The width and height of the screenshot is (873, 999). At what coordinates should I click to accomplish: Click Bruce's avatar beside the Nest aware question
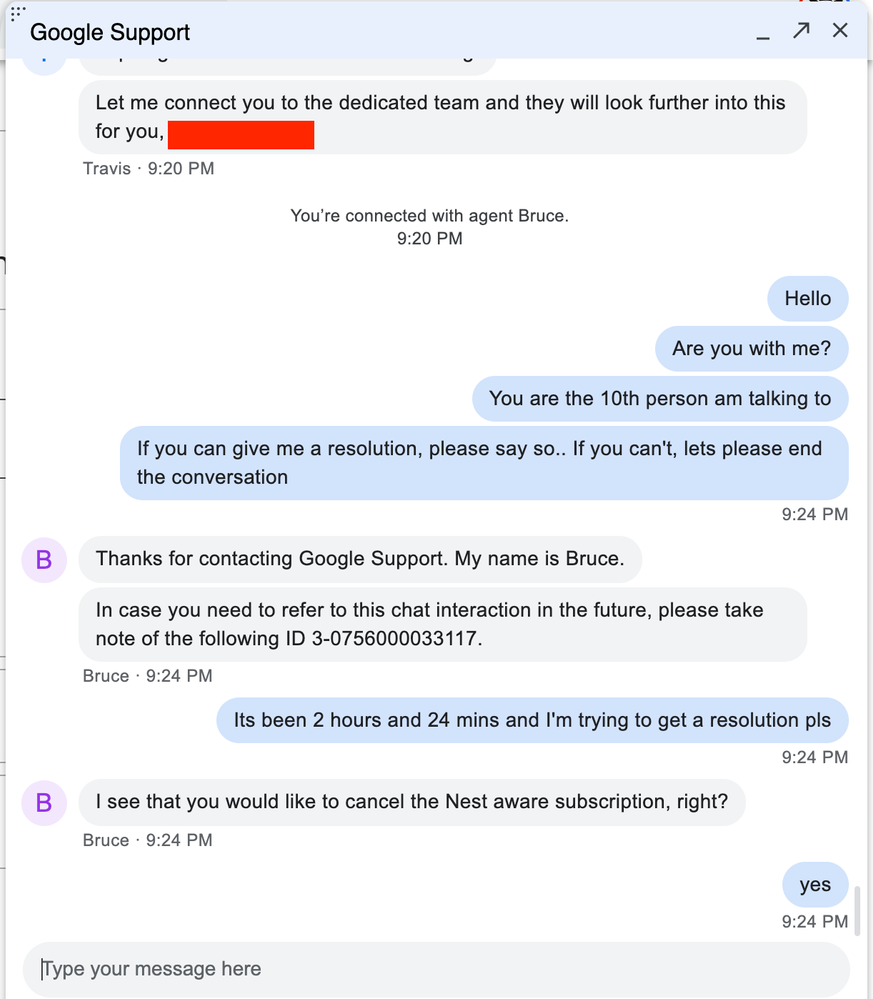44,802
